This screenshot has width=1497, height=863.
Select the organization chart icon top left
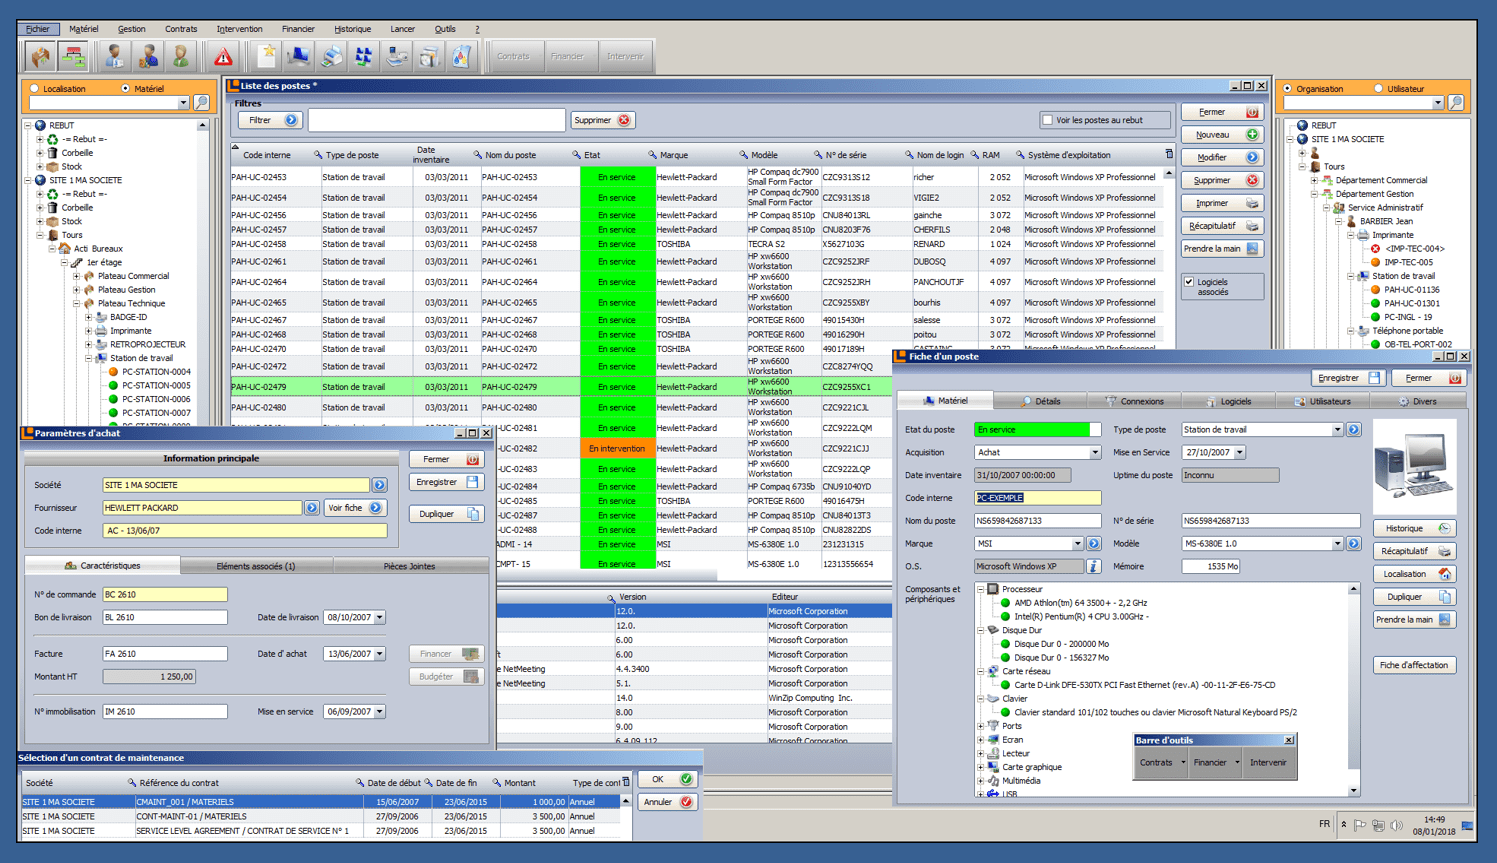(75, 58)
